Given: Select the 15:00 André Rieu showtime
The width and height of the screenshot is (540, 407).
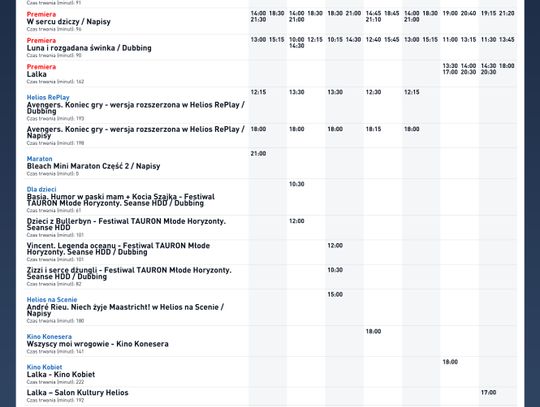Looking at the screenshot, I should coord(335,294).
